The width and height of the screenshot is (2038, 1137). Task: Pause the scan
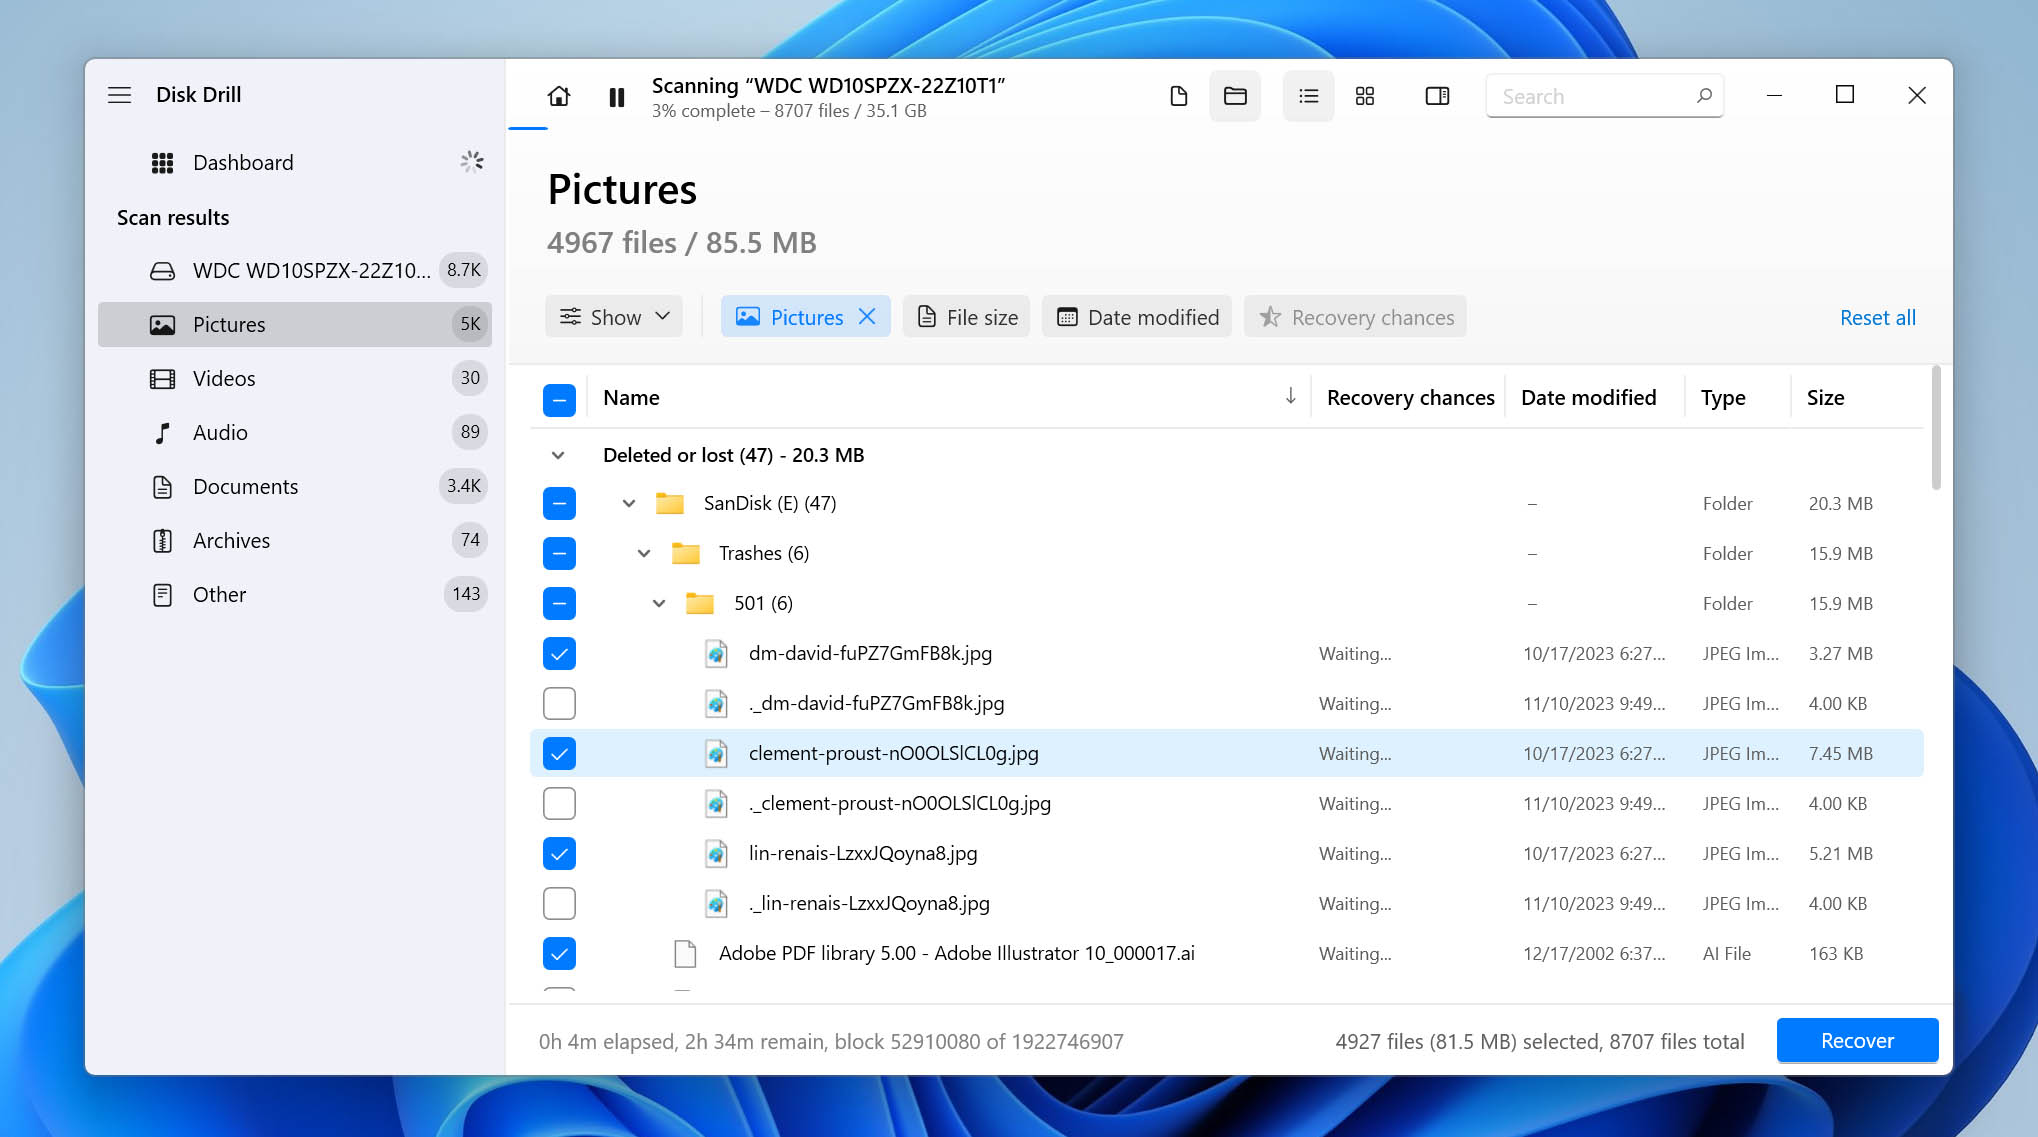(x=617, y=97)
